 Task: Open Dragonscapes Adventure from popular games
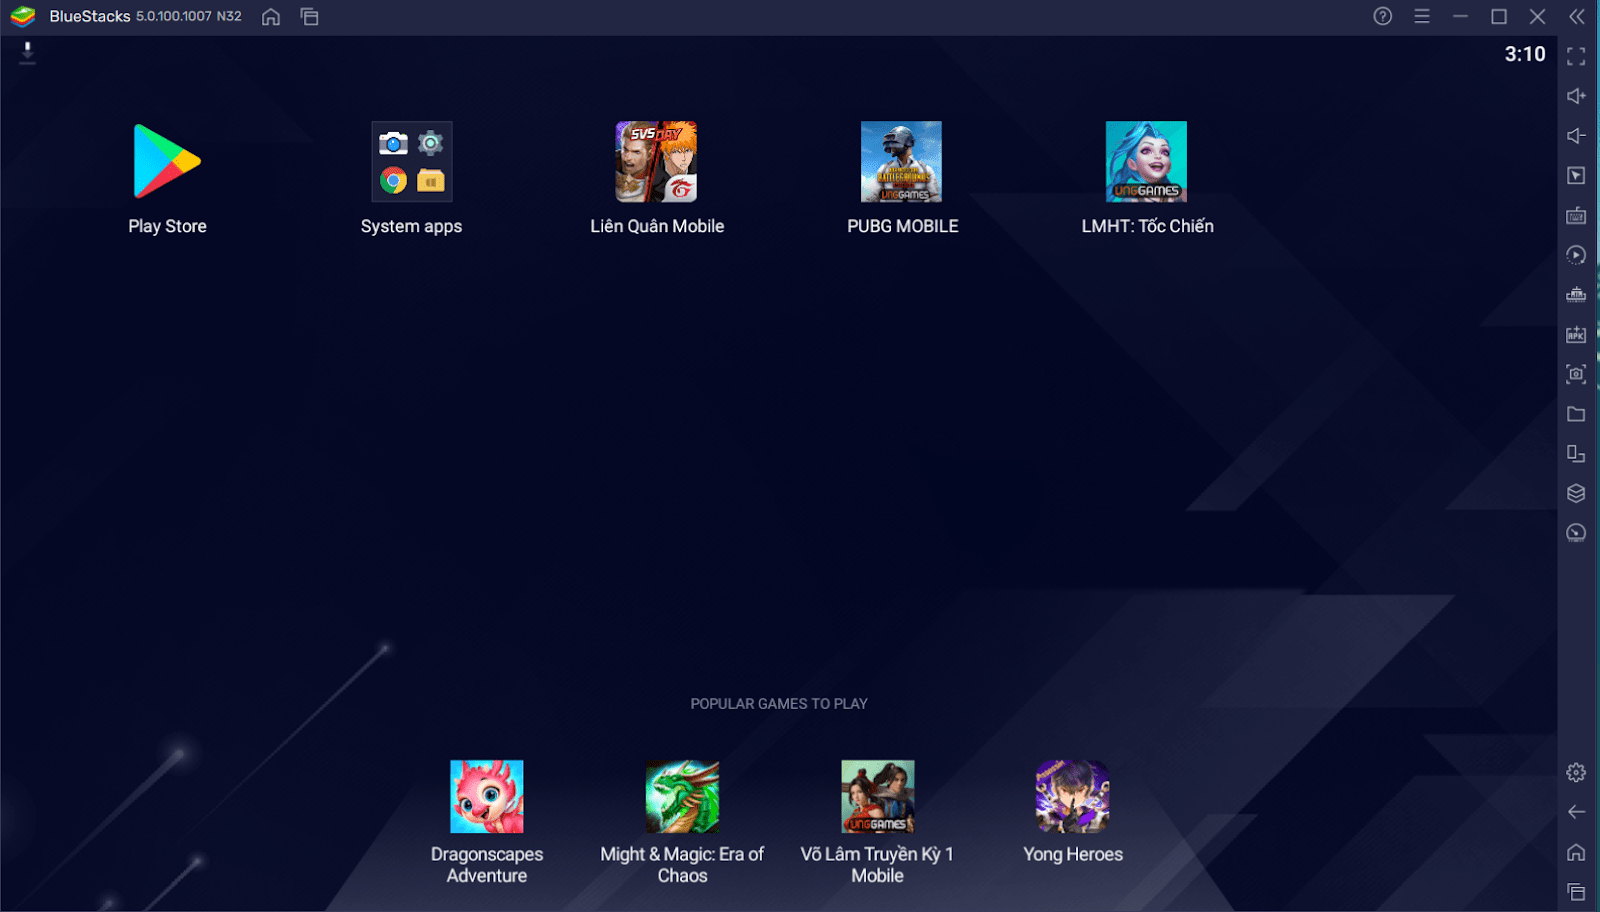coord(487,797)
